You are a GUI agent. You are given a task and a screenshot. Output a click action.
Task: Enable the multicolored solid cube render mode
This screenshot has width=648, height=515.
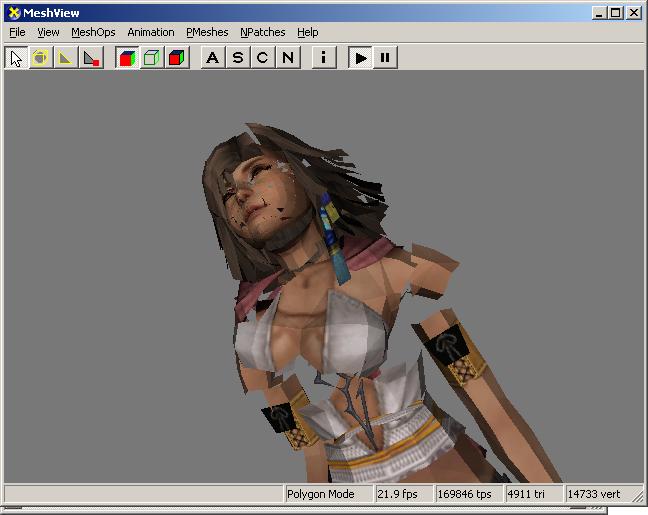coord(127,57)
